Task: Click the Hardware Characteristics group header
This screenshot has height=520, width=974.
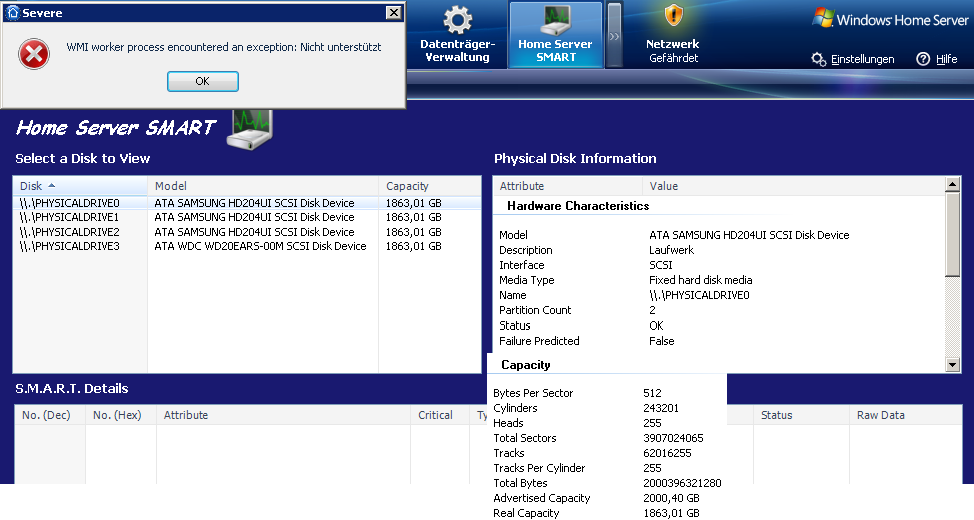Action: click(x=578, y=206)
